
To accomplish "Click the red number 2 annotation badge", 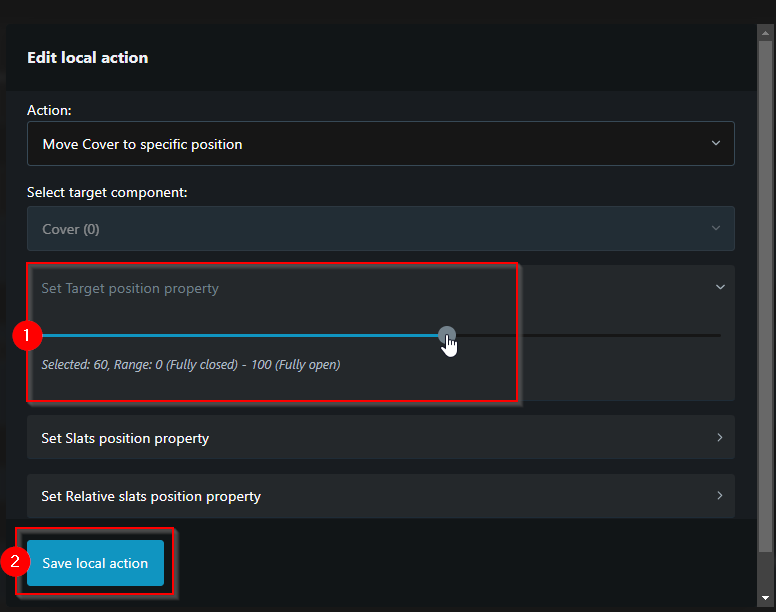I will [15, 562].
